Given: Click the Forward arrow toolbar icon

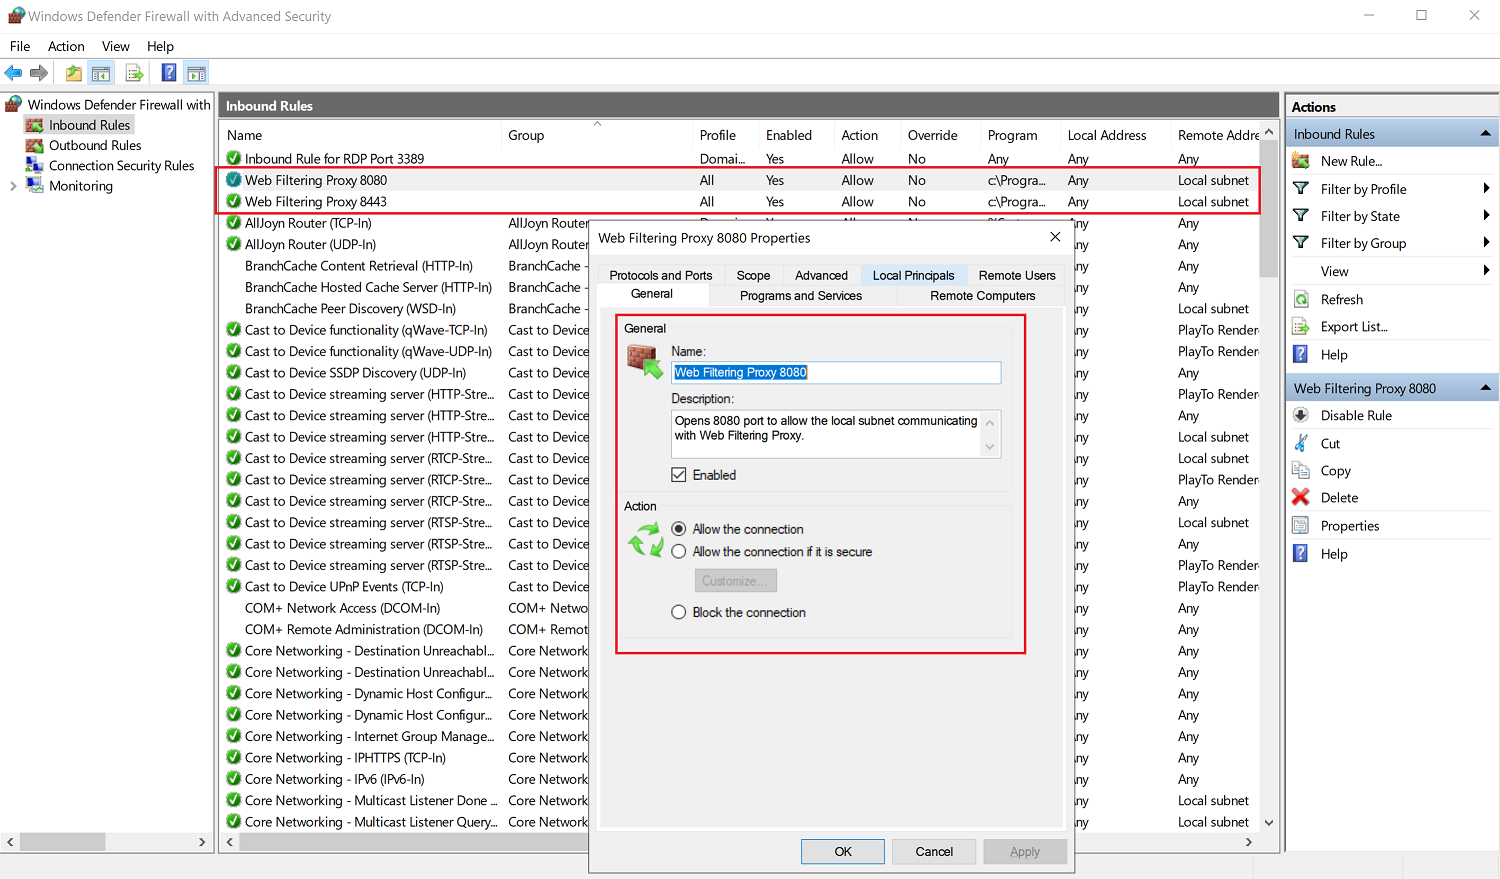Looking at the screenshot, I should (x=39, y=73).
